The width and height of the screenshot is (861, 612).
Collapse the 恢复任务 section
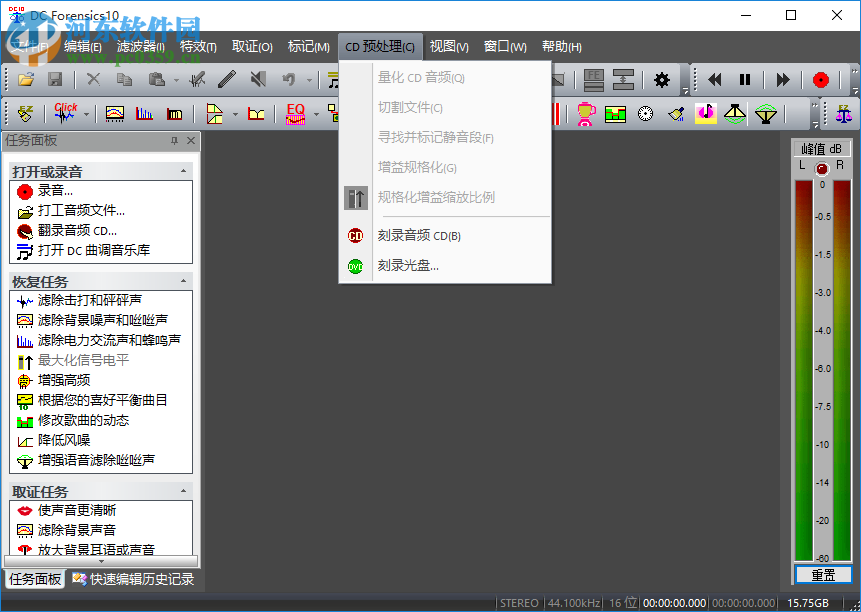(183, 281)
